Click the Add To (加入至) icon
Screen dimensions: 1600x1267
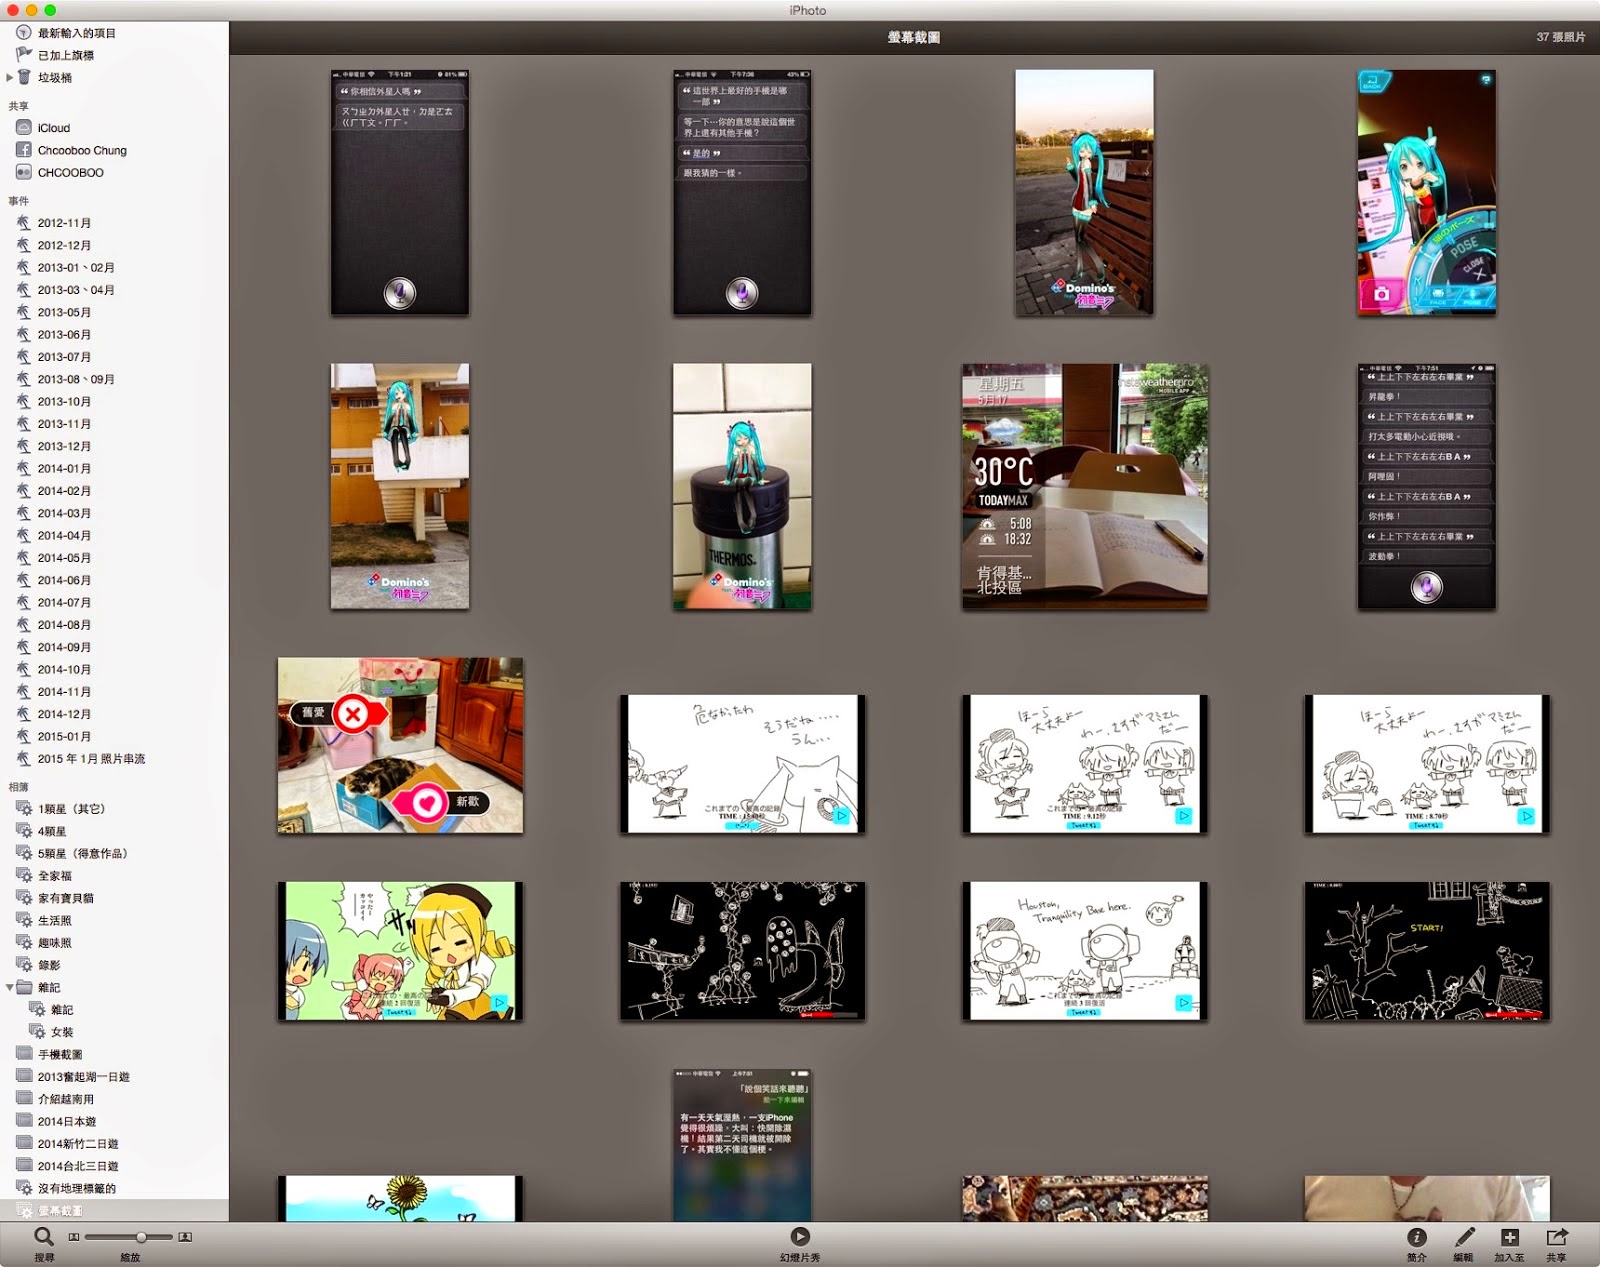pyautogui.click(x=1510, y=1237)
